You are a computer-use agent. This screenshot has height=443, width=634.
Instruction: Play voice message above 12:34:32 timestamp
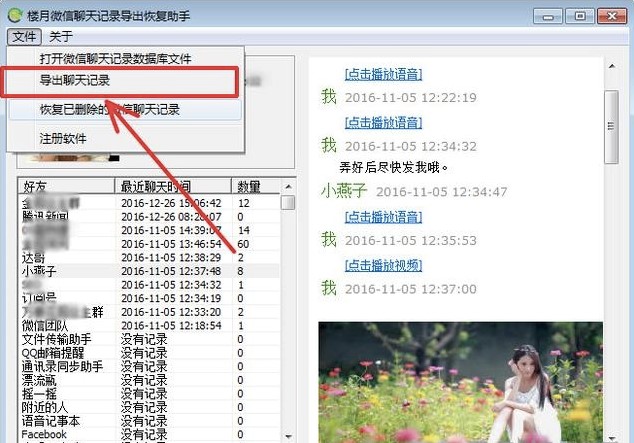(383, 122)
